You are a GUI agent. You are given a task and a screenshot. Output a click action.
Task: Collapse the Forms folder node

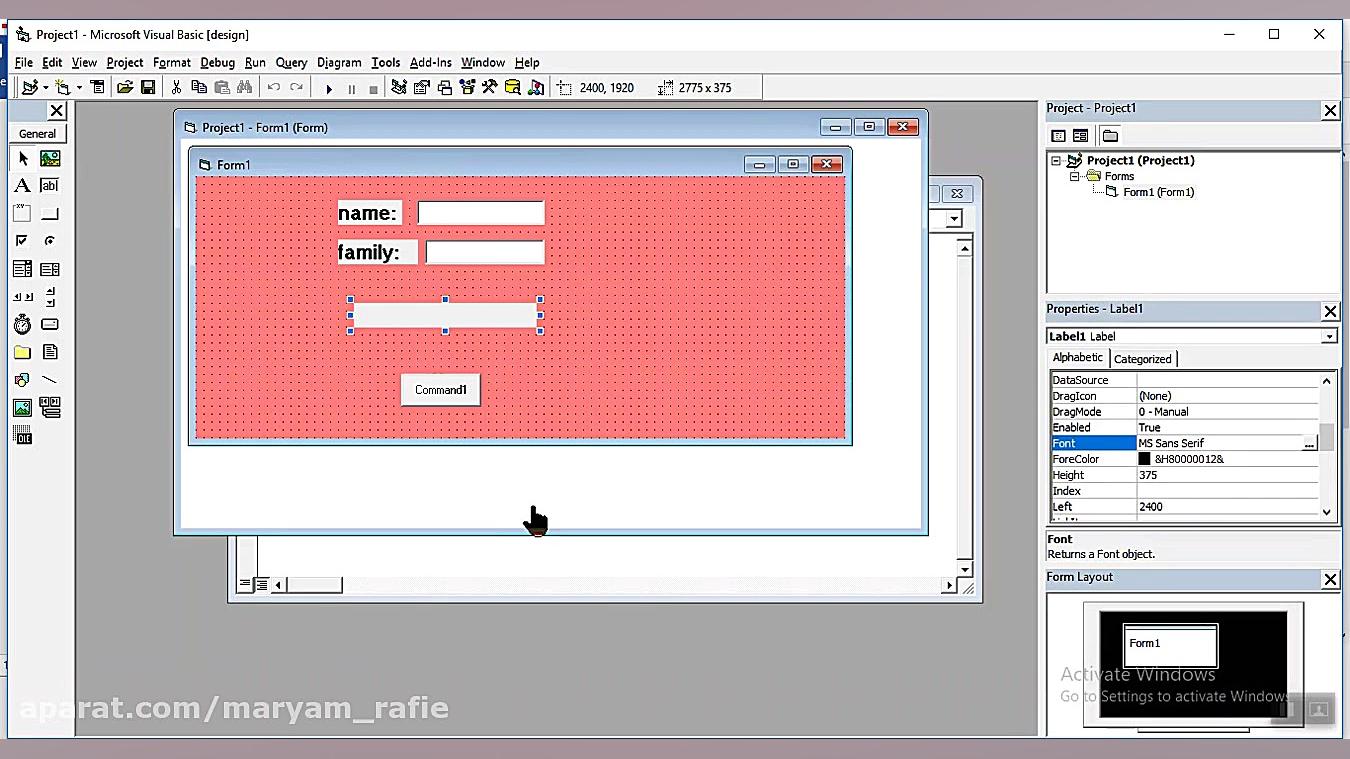1075,176
